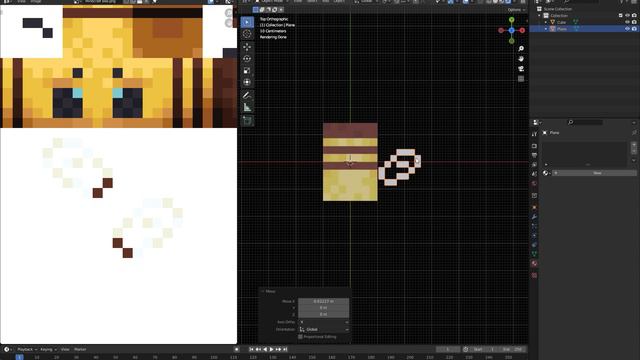640x360 pixels.
Task: Hide Cube in viewport with eye icon
Action: pos(627,22)
